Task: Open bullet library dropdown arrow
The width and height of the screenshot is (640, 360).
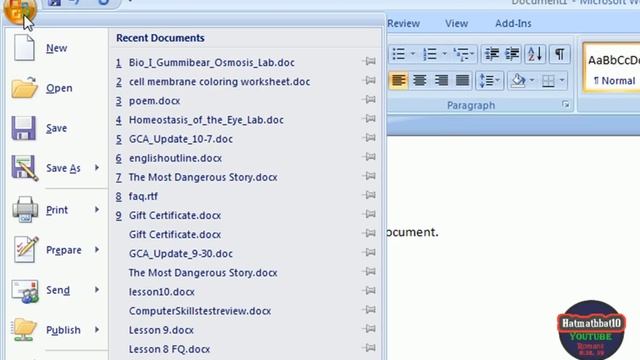Action: pyautogui.click(x=413, y=54)
